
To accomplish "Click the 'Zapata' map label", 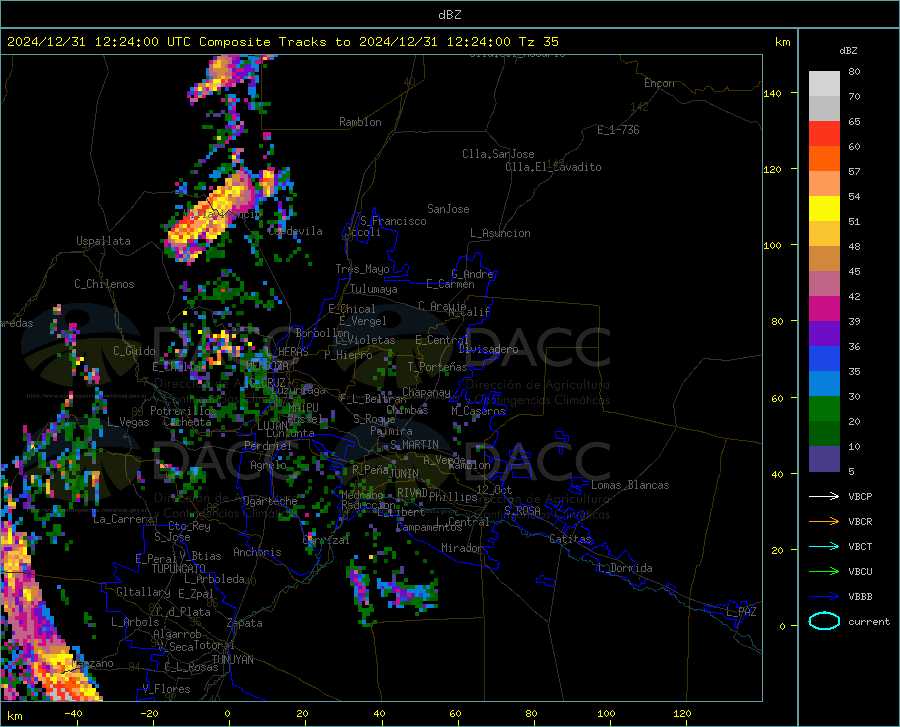I will [245, 623].
